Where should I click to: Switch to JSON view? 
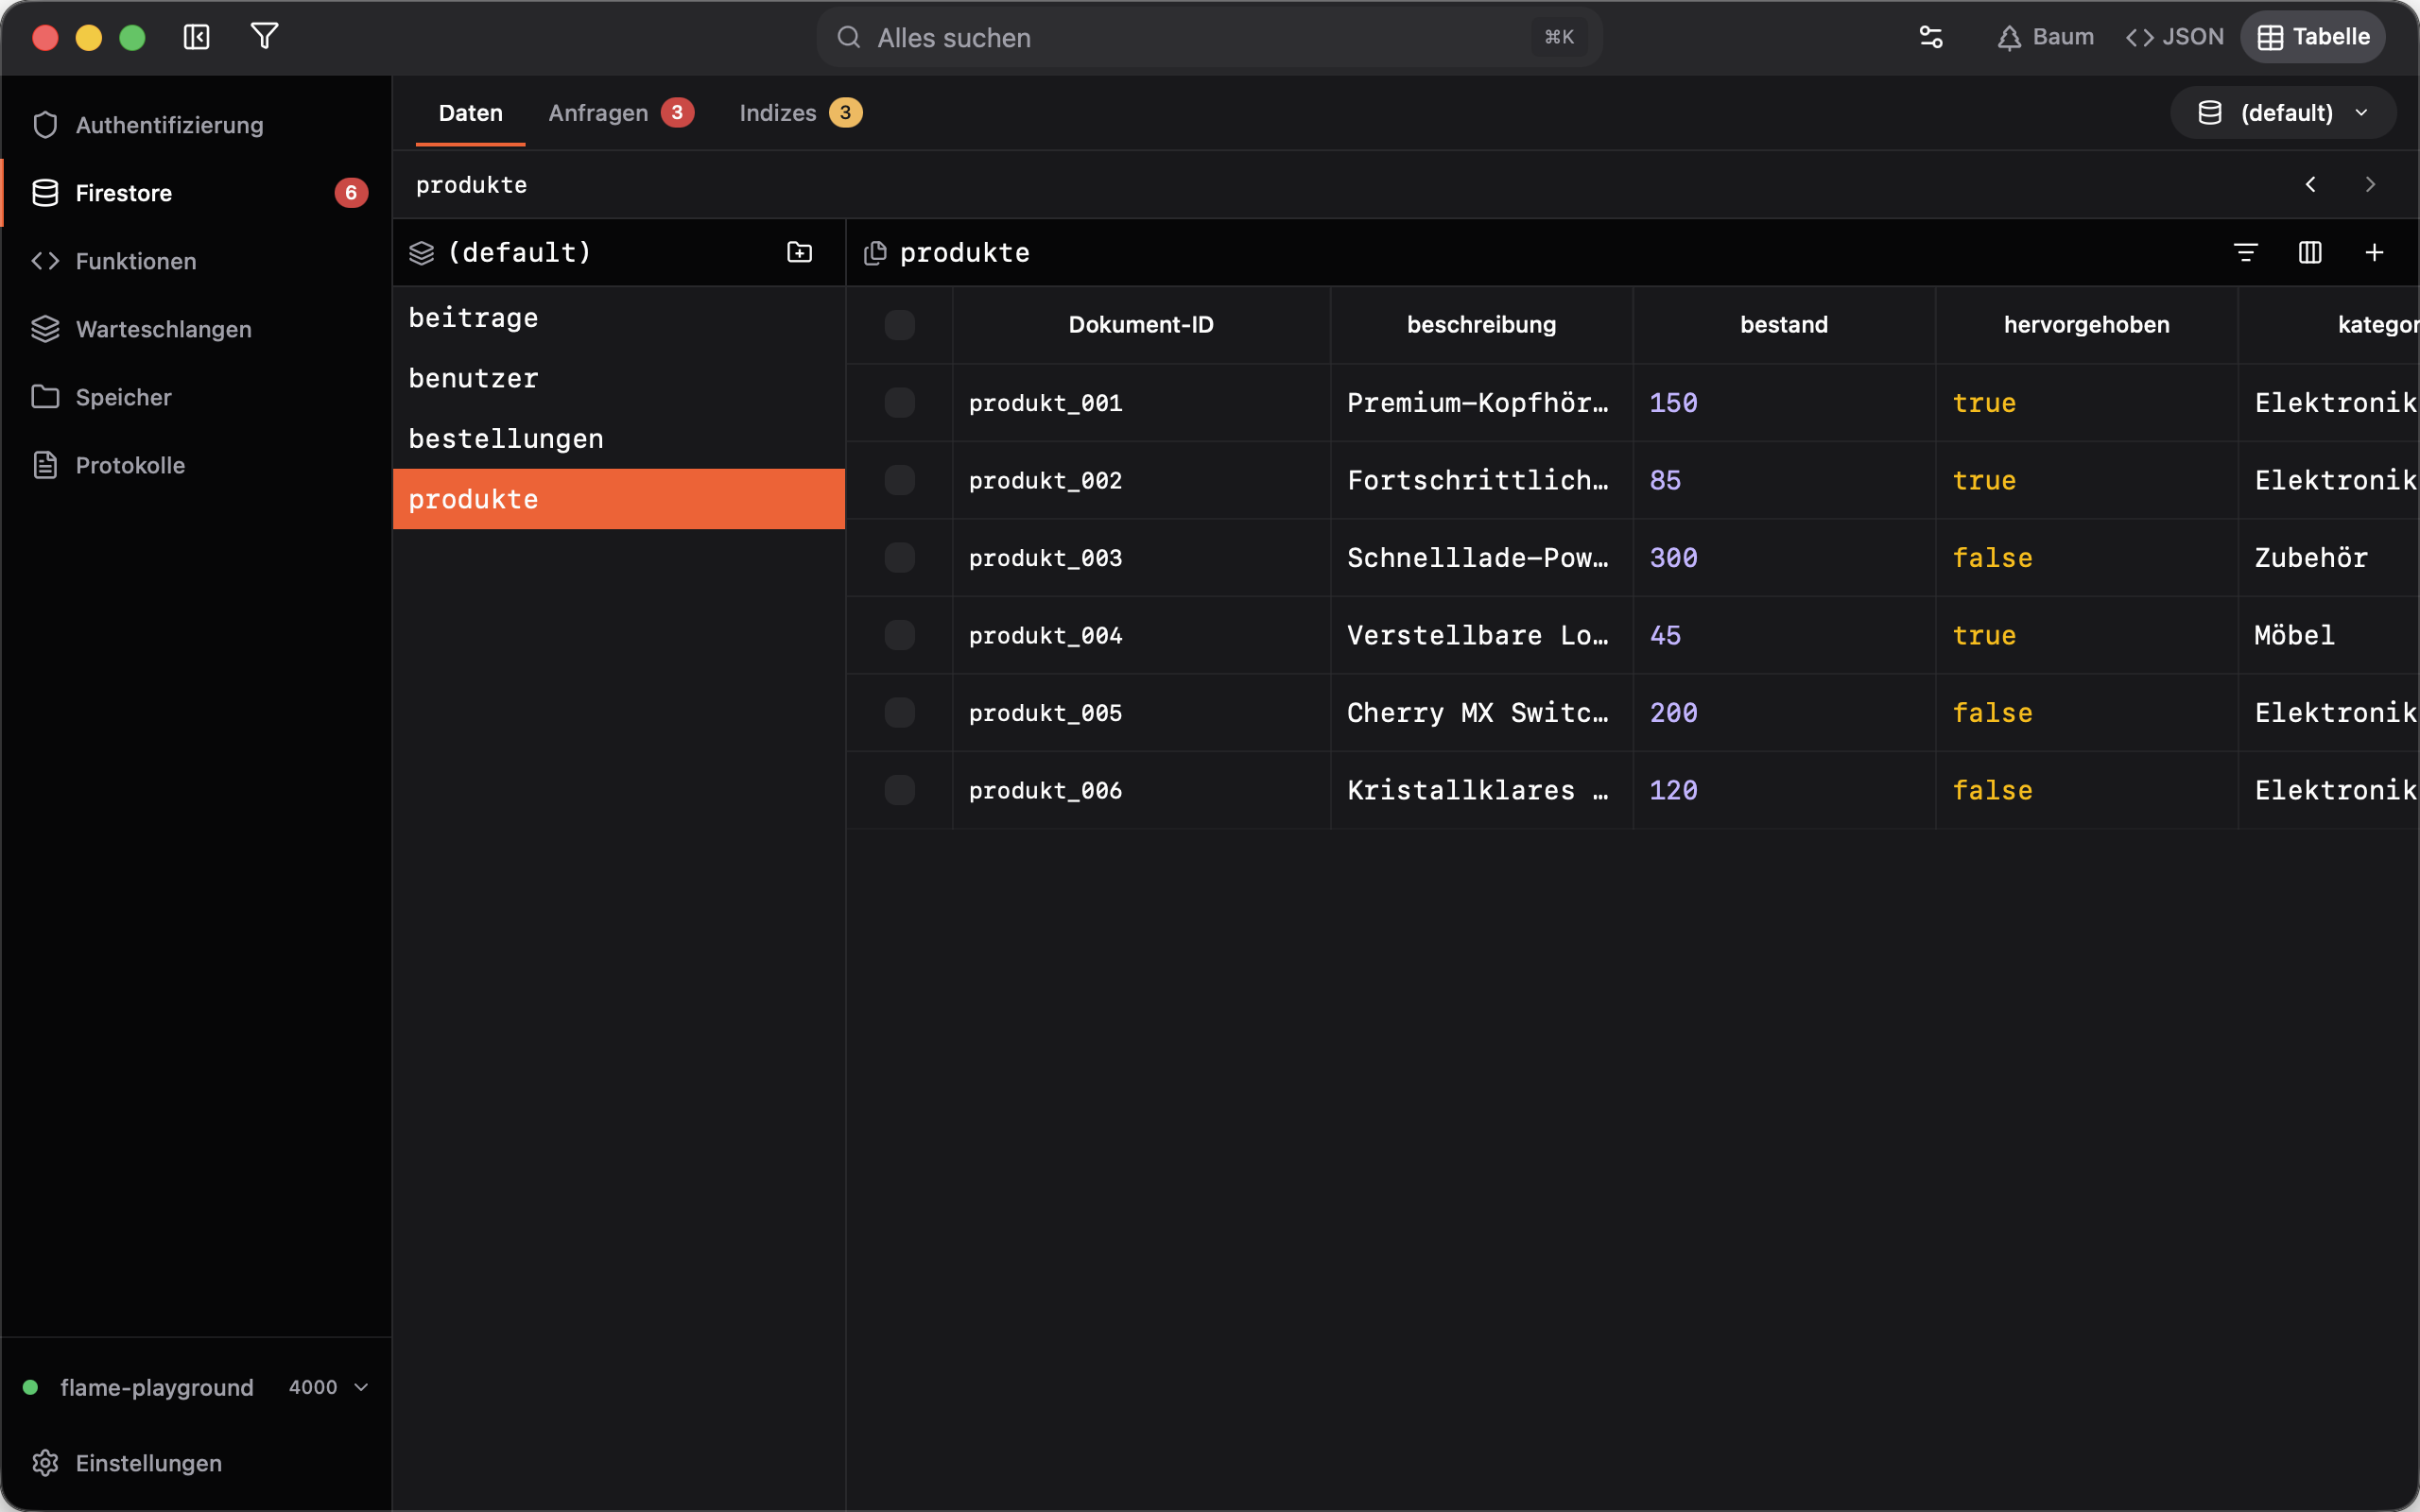pos(2175,37)
